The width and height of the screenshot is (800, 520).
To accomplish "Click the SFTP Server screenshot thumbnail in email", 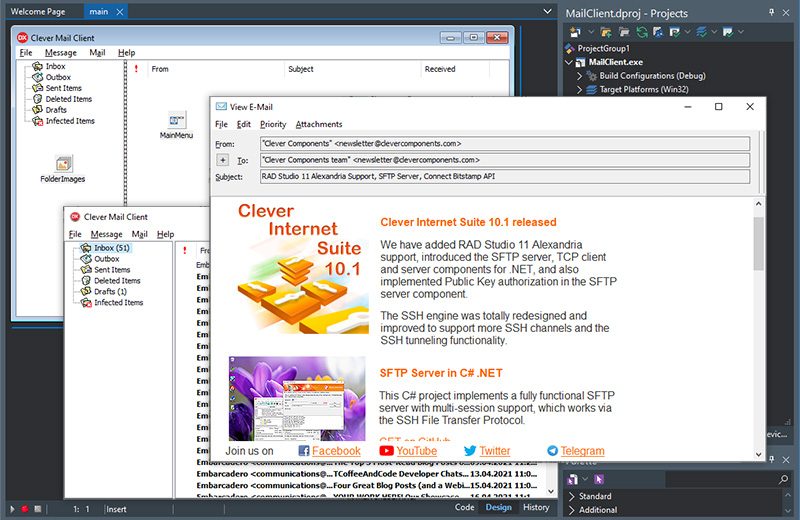I will click(297, 399).
